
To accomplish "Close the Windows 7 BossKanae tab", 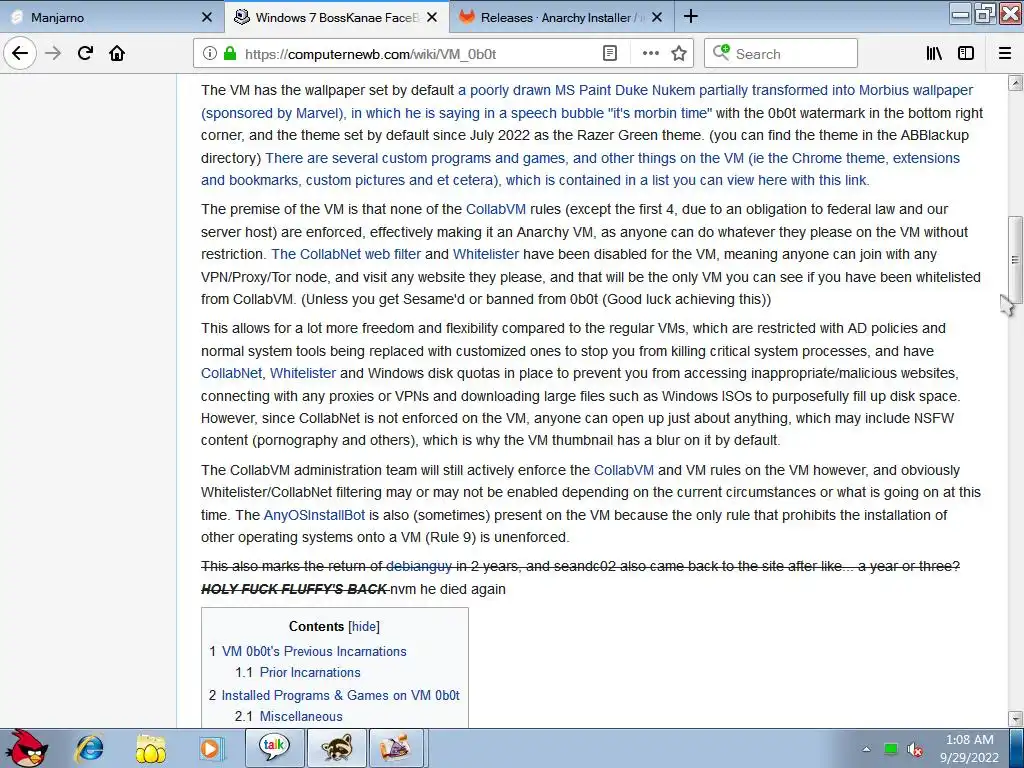I will 432,18.
